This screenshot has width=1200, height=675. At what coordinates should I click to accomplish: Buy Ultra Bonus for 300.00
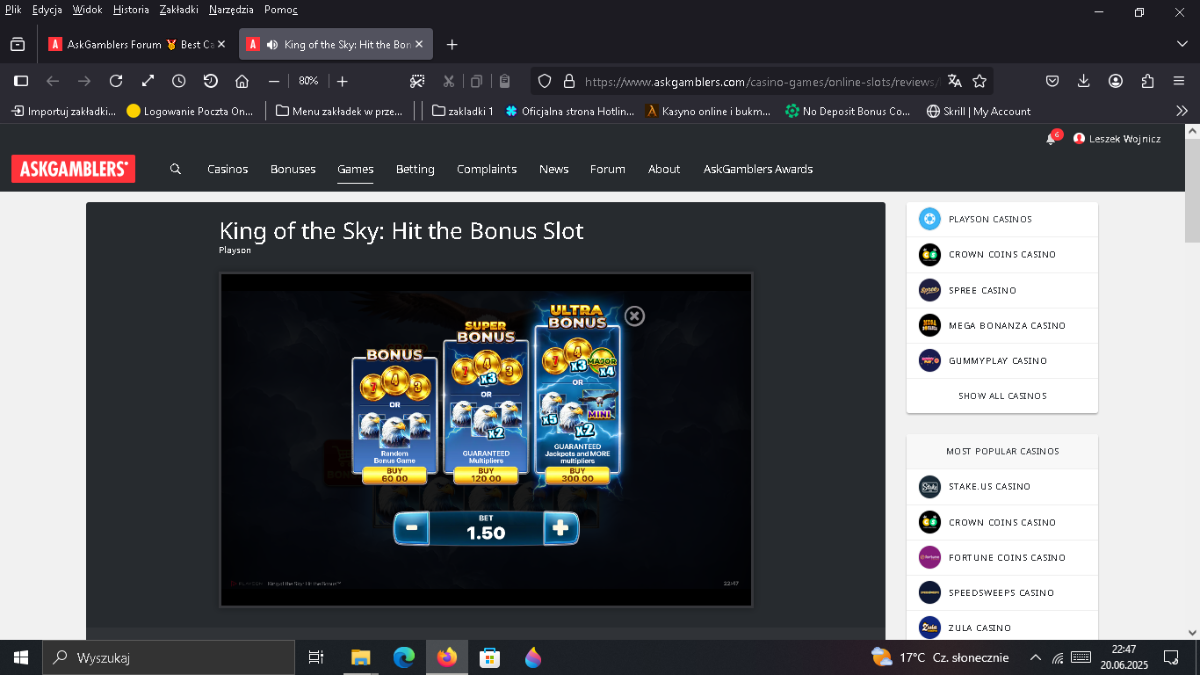(x=577, y=474)
